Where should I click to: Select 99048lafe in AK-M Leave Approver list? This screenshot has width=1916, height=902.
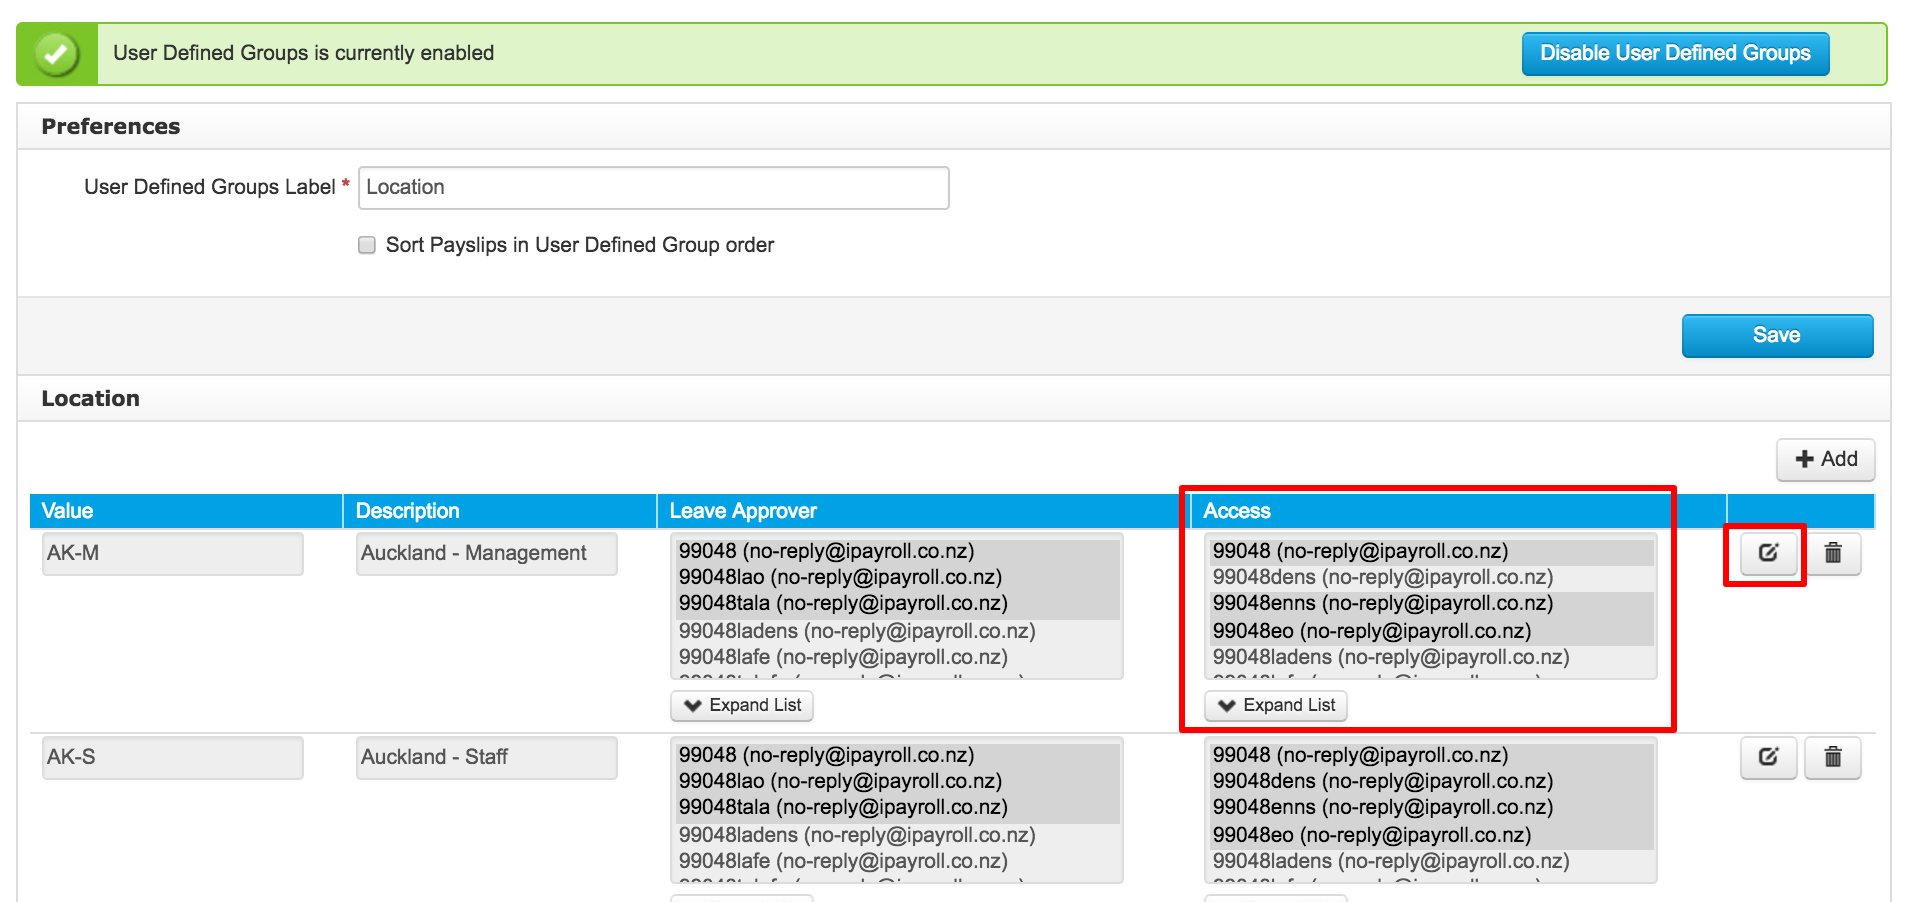point(897,657)
